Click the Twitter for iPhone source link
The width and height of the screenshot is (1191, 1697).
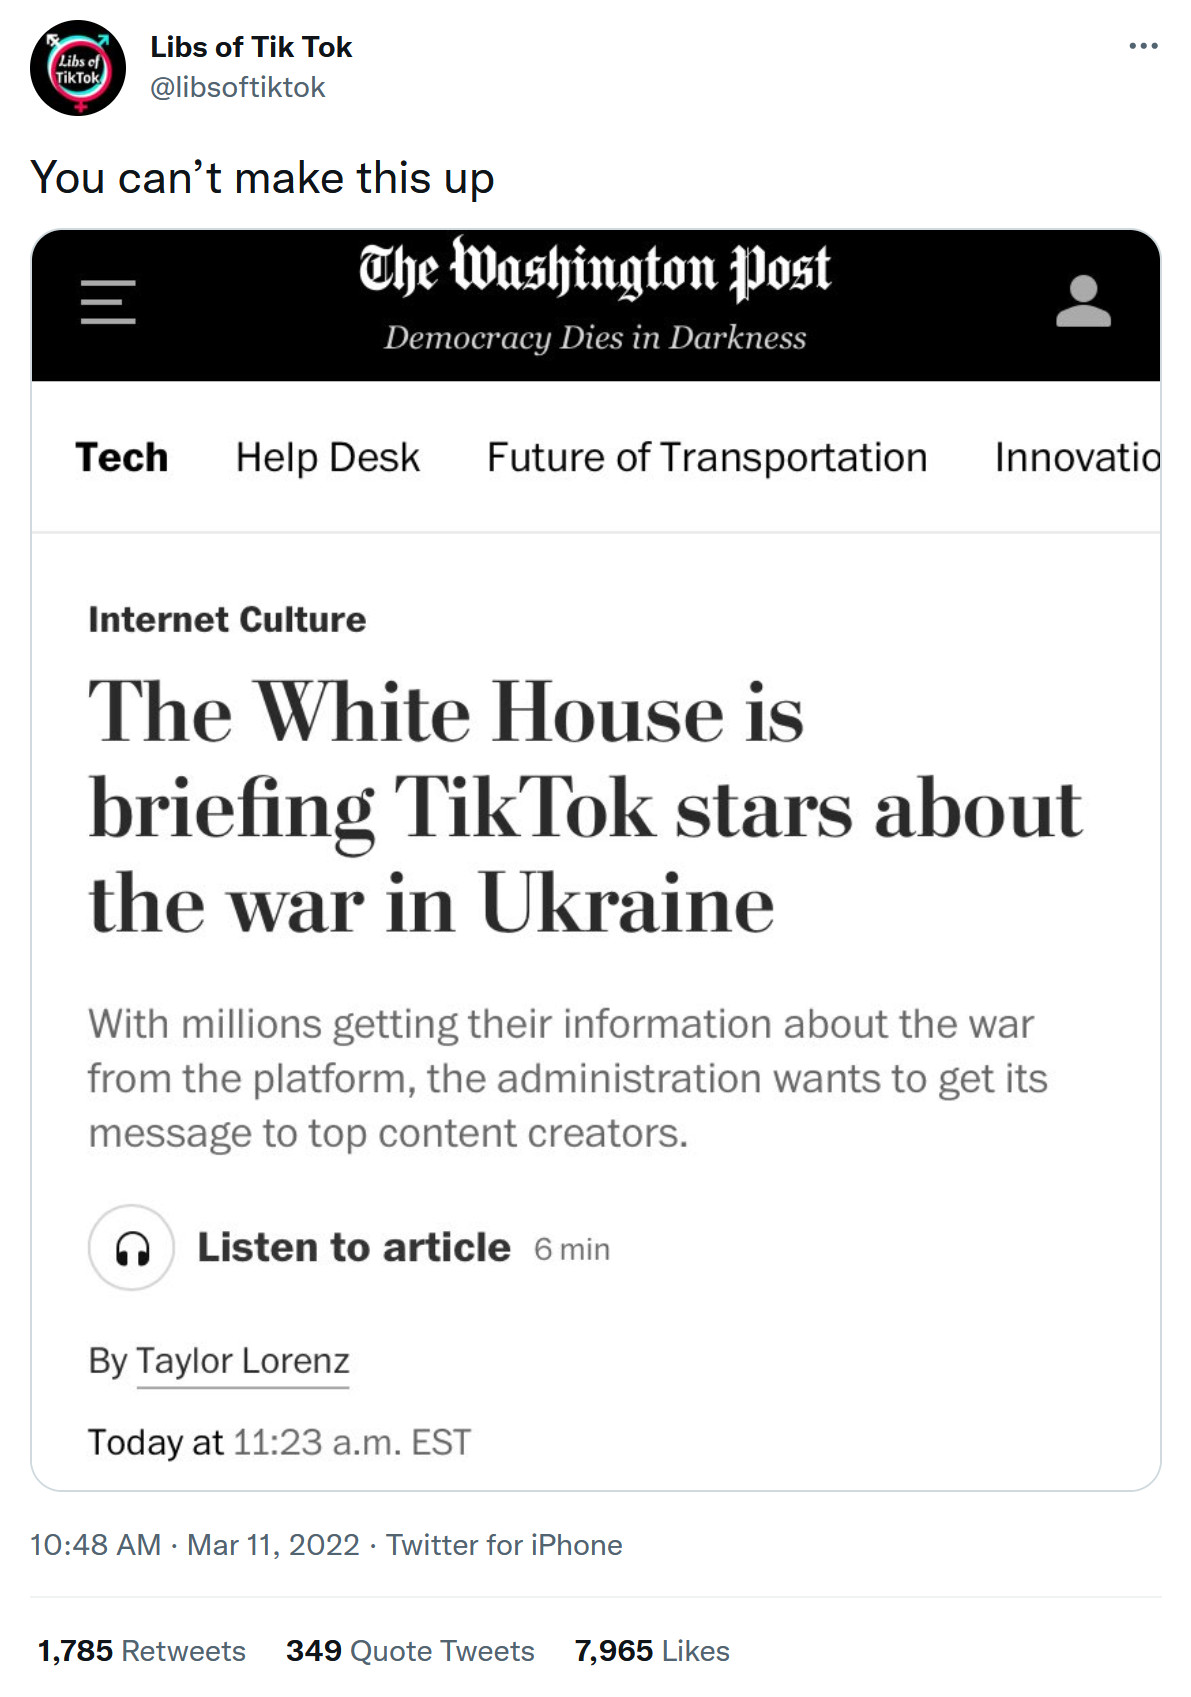[504, 1545]
